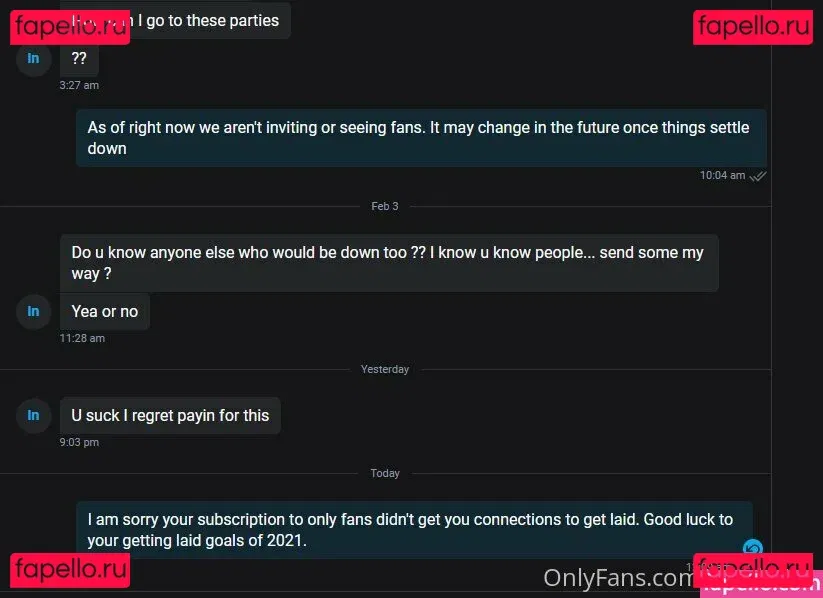Click the 'Today' date separator
The width and height of the screenshot is (823, 598).
click(x=385, y=473)
